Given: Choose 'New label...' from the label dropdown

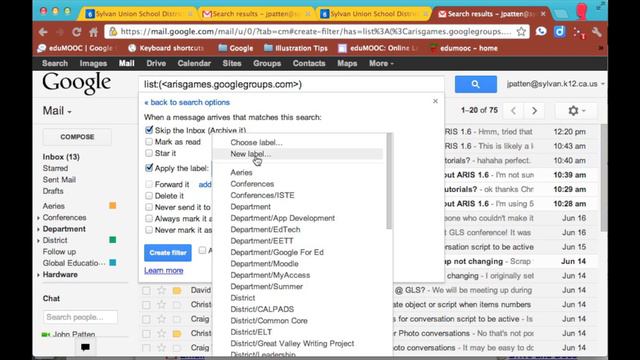Looking at the screenshot, I should (x=298, y=154).
